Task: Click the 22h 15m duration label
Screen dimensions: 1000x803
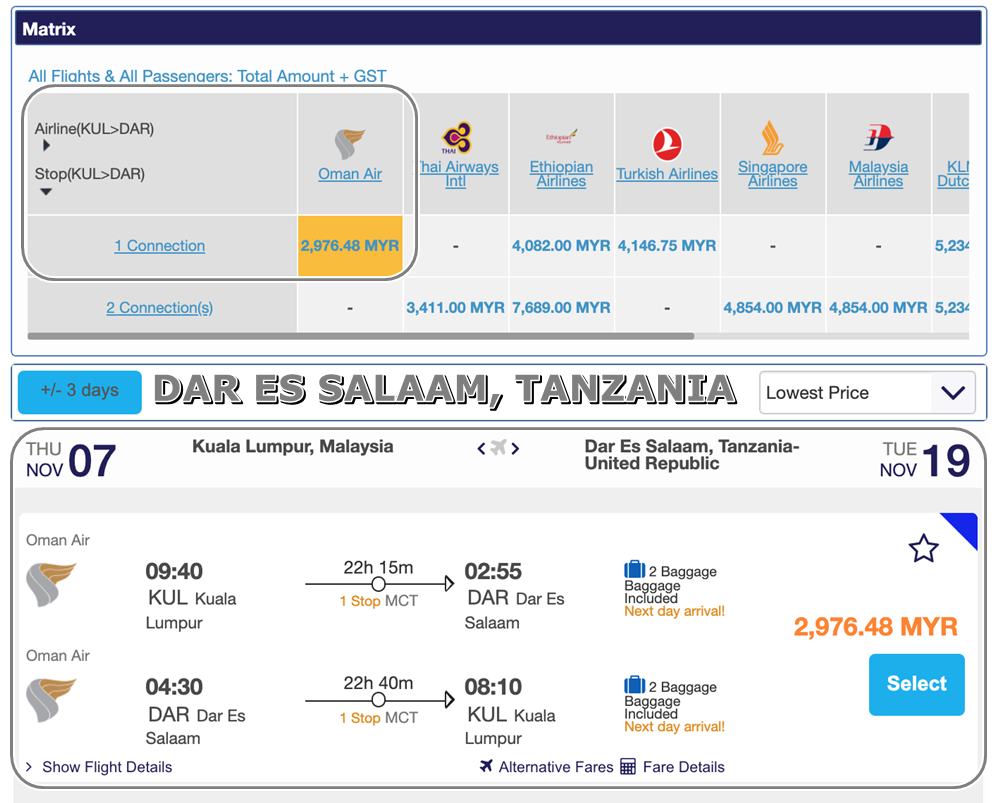Action: tap(378, 567)
